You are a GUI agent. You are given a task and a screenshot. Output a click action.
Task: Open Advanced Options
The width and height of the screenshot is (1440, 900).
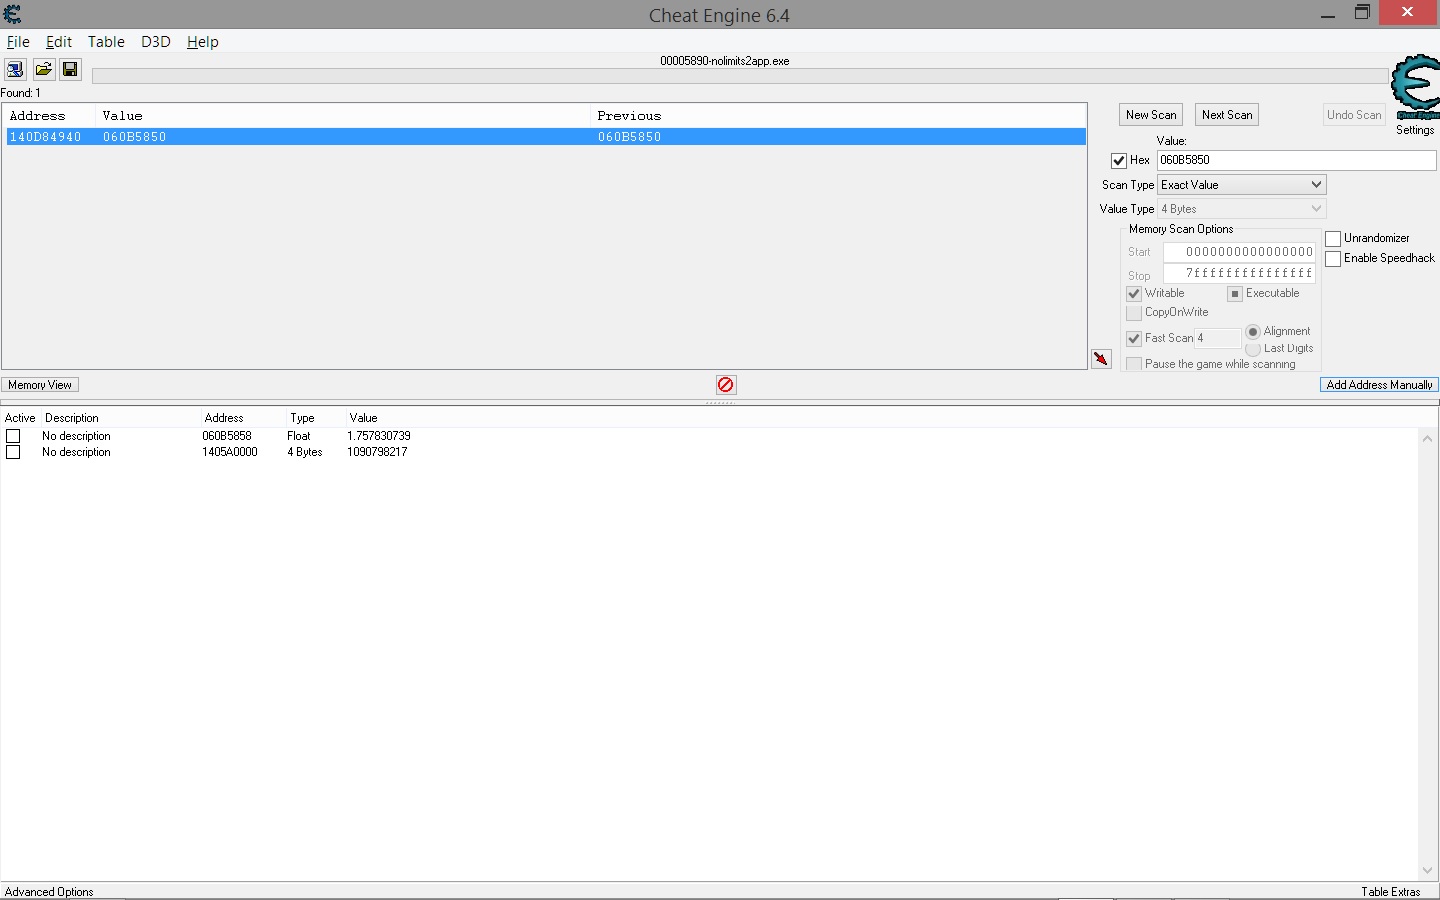49,892
